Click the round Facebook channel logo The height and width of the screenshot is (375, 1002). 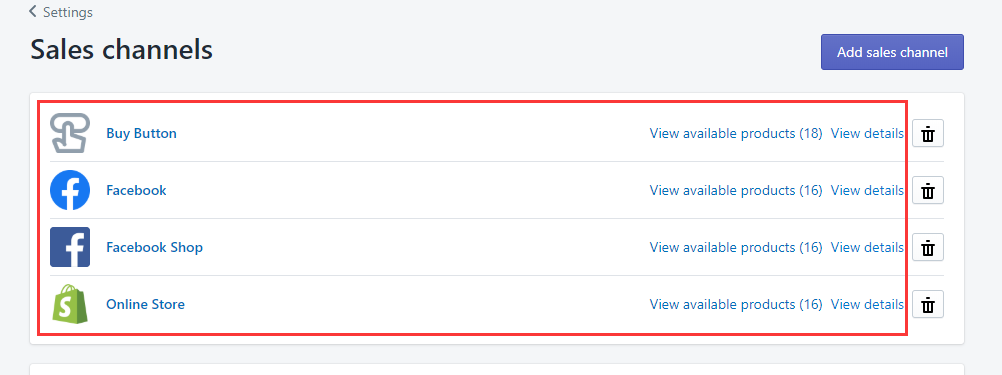(70, 190)
